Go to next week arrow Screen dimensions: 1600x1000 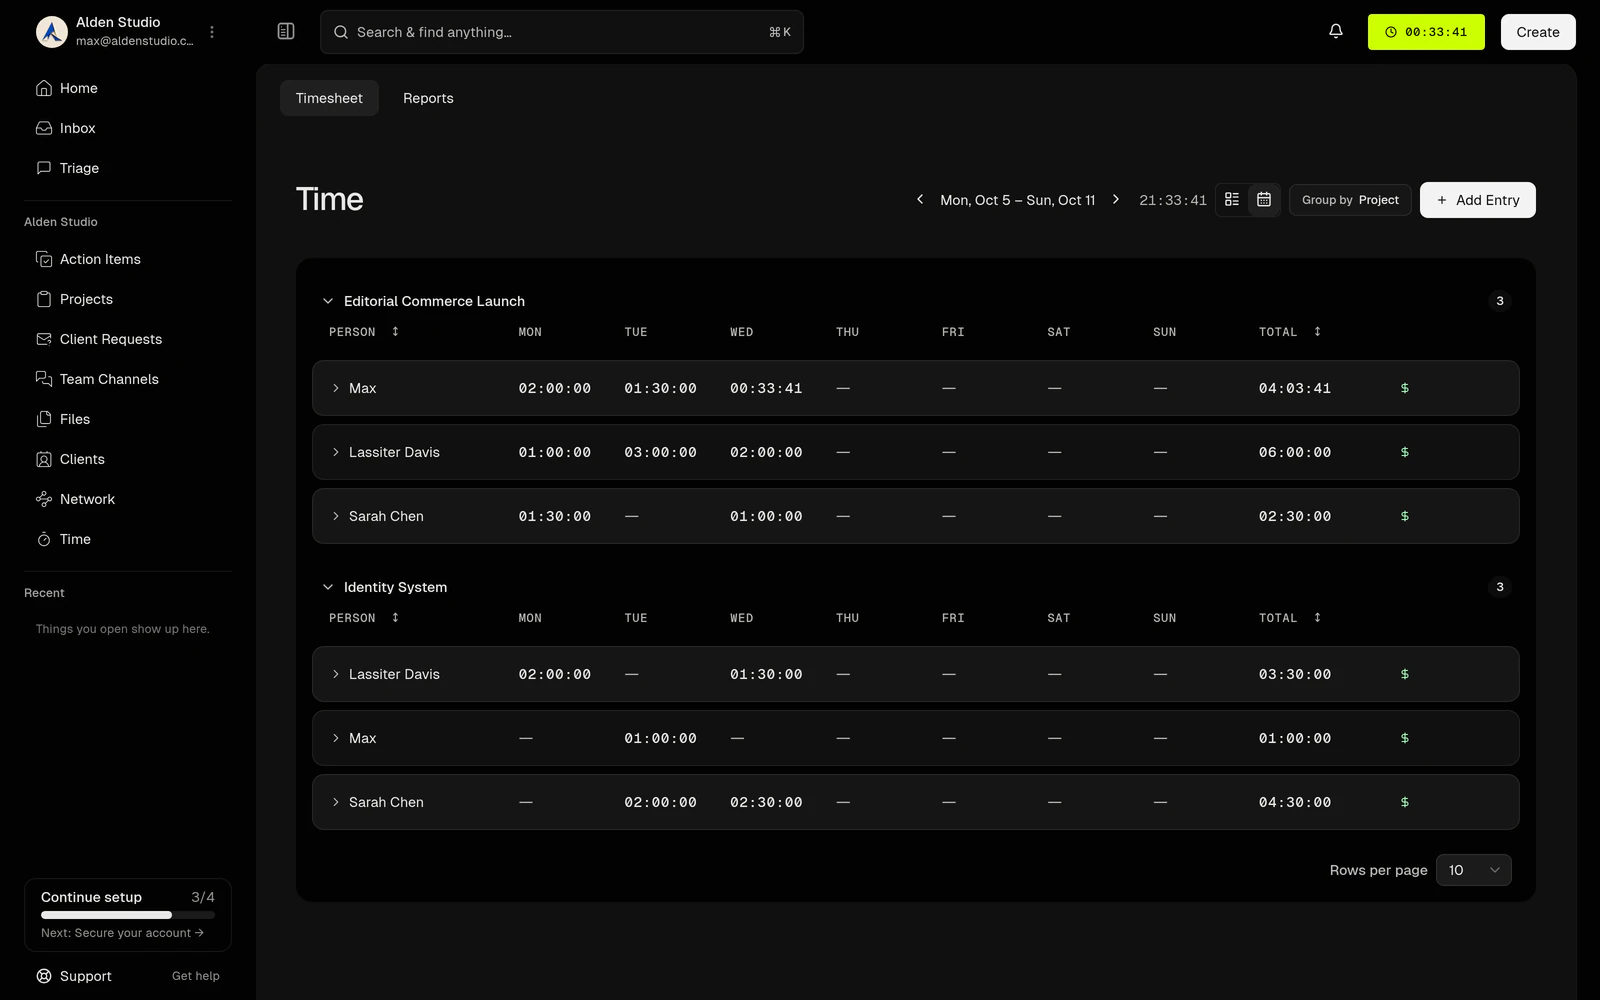pyautogui.click(x=1116, y=200)
